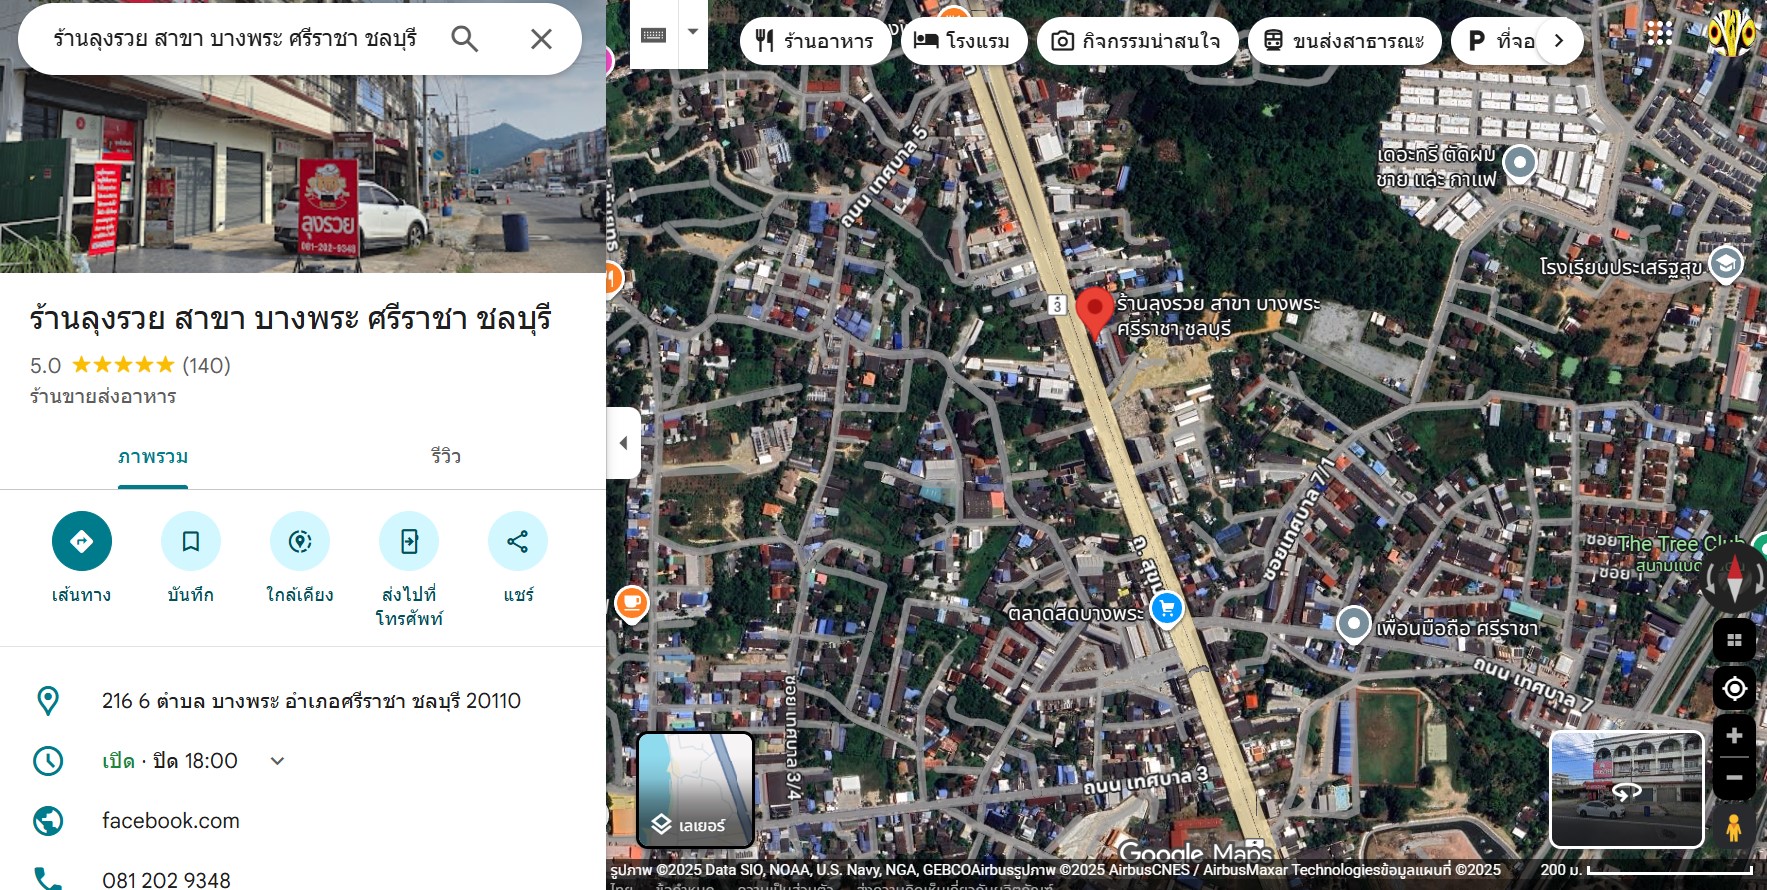The image size is (1767, 890).
Task: Click The Tree Club map label
Action: pos(1681,544)
